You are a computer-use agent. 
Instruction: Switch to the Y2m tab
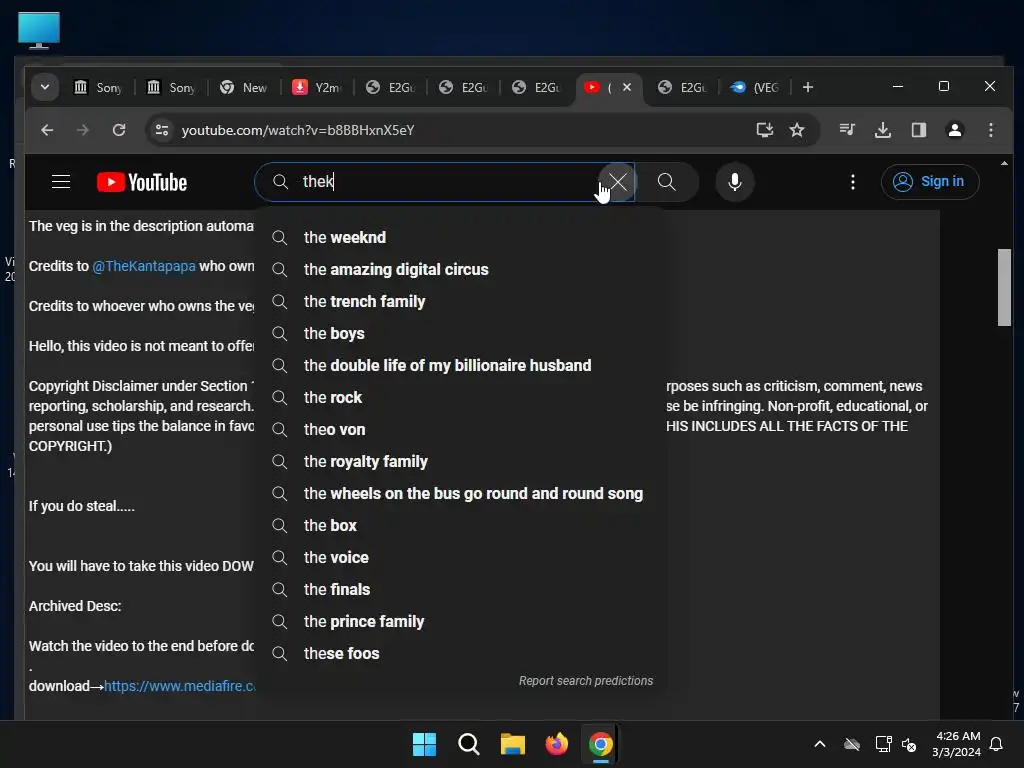317,87
